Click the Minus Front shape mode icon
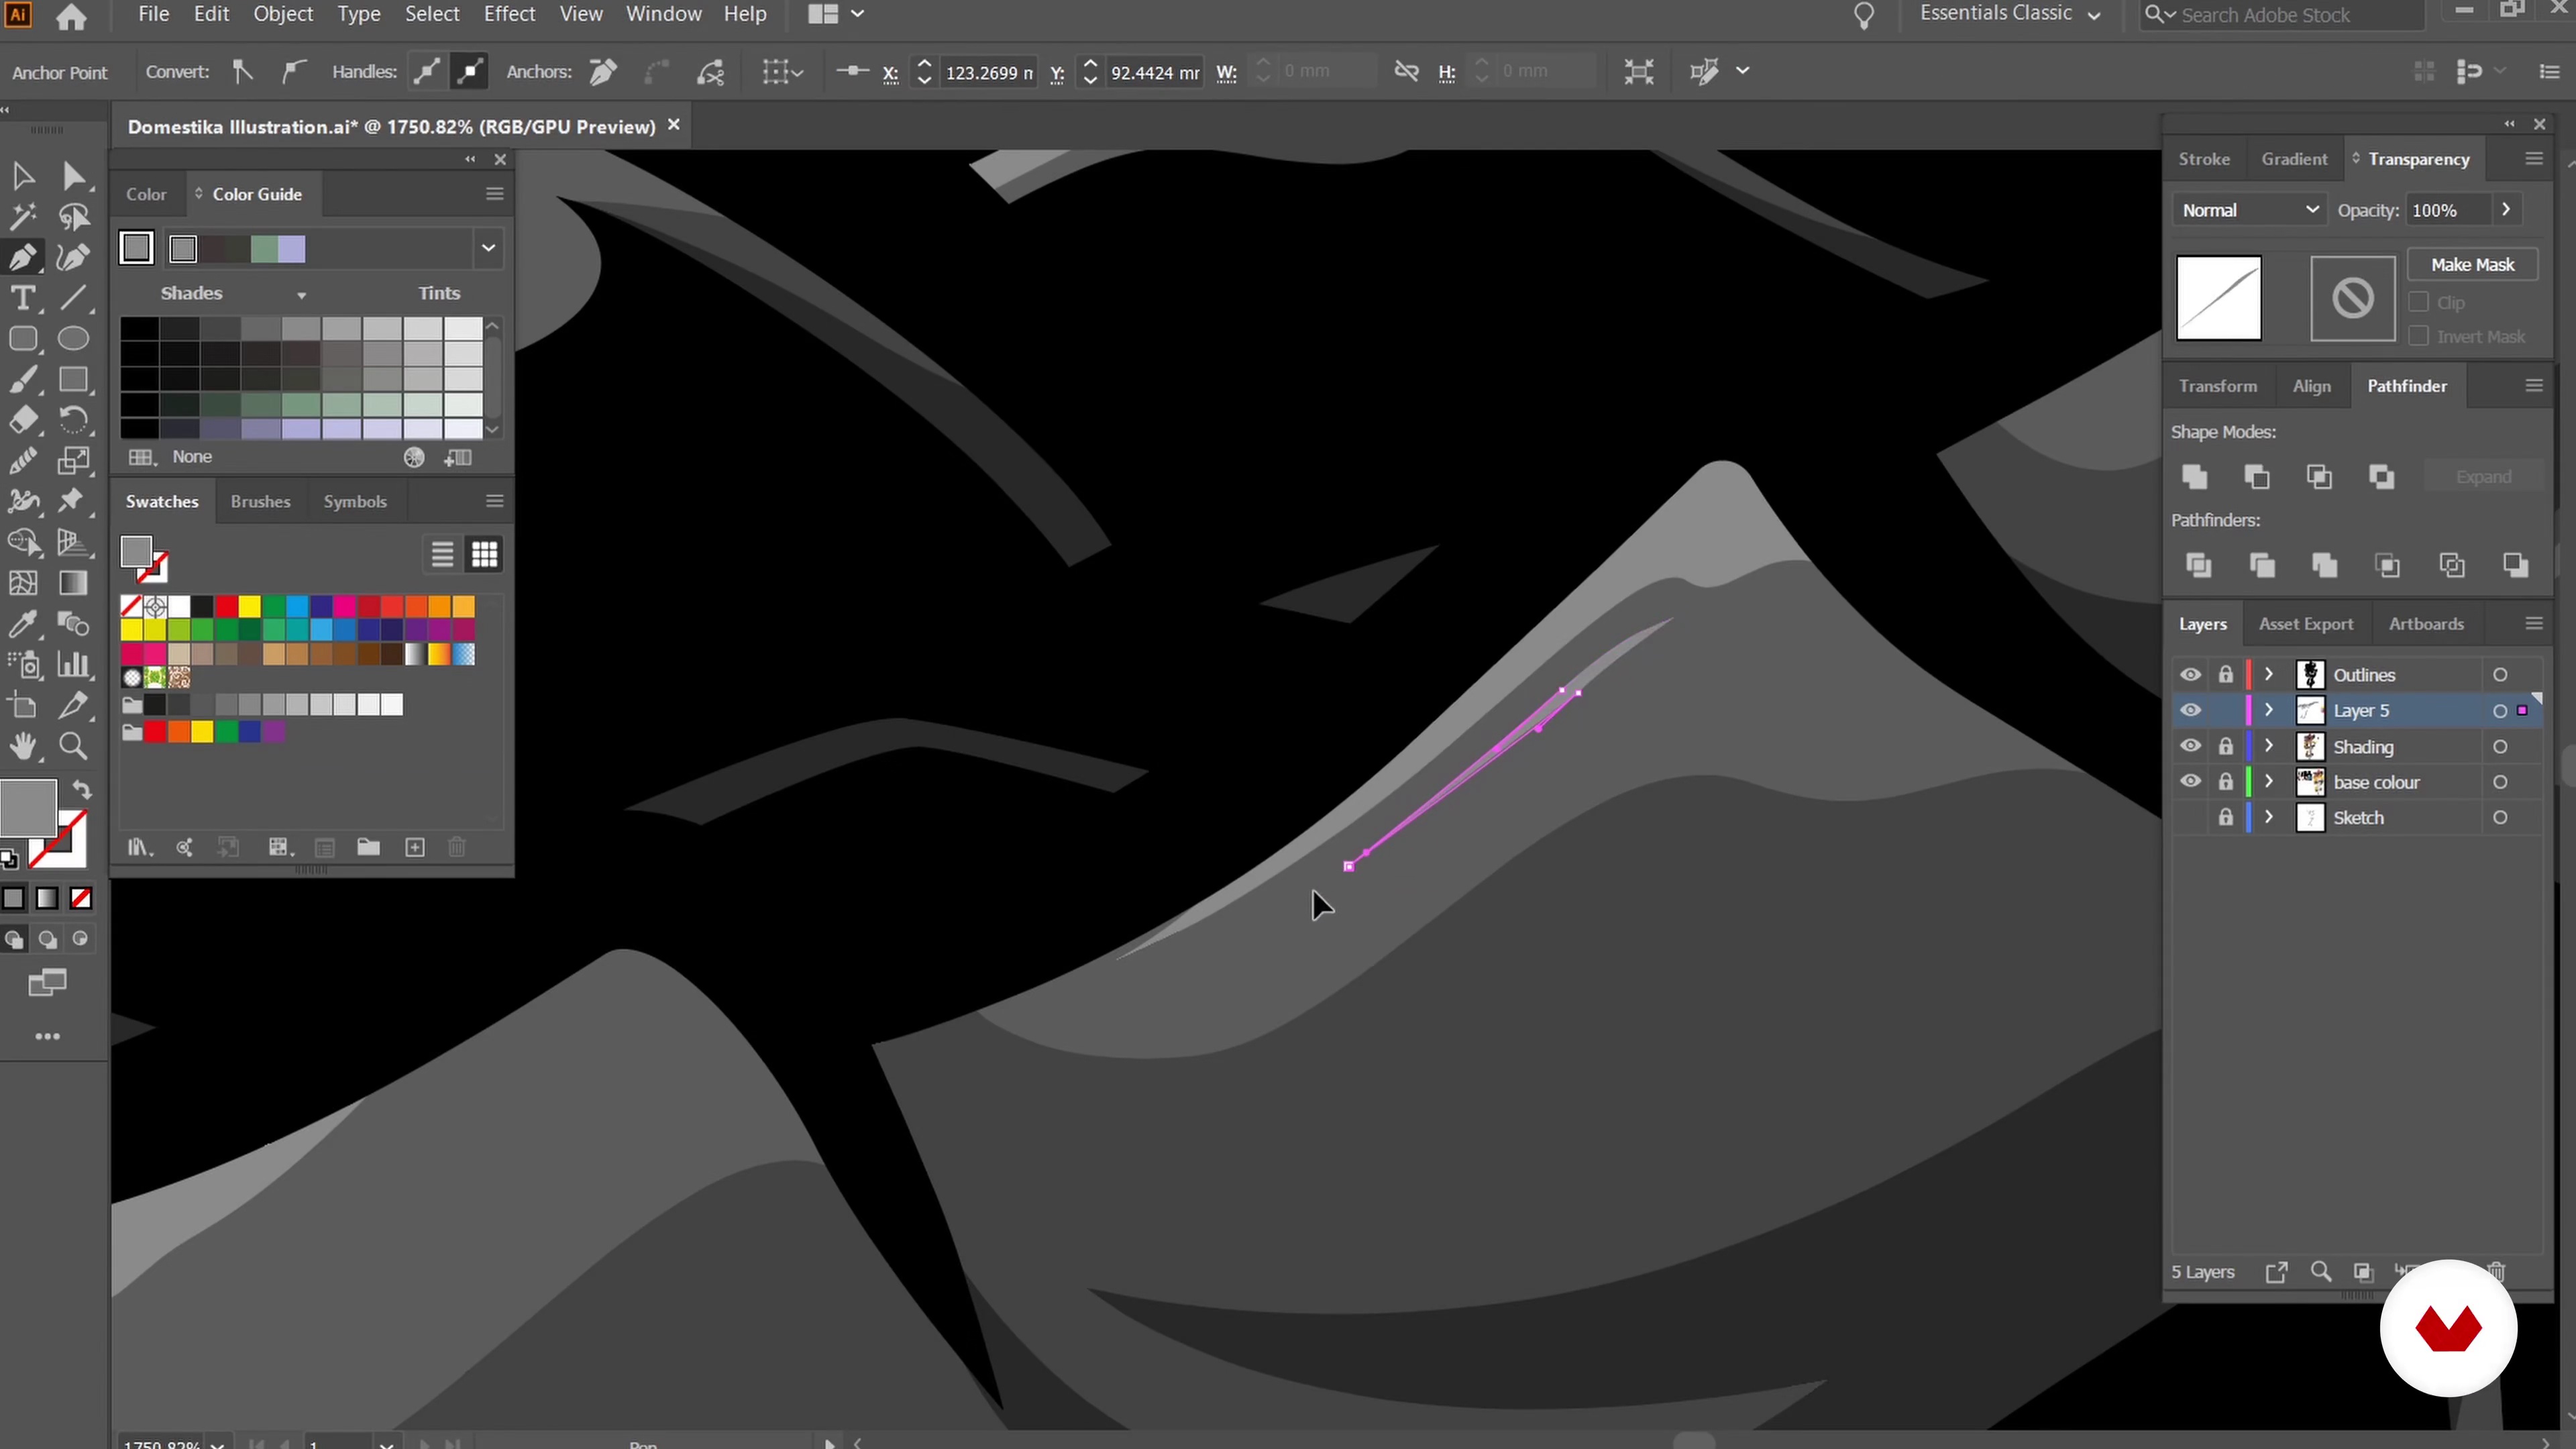The height and width of the screenshot is (1449, 2576). (x=2257, y=477)
